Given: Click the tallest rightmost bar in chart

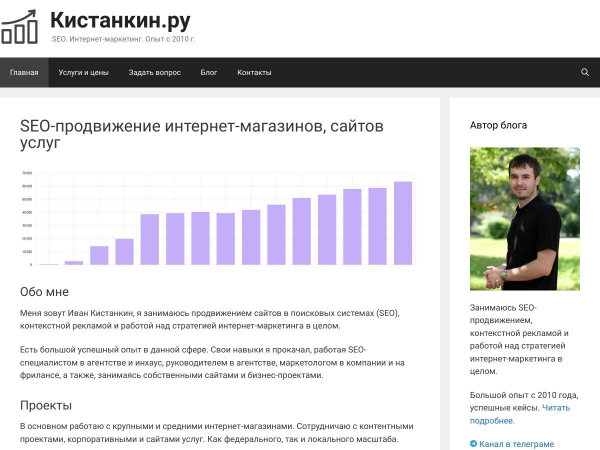Looking at the screenshot, I should (403, 223).
